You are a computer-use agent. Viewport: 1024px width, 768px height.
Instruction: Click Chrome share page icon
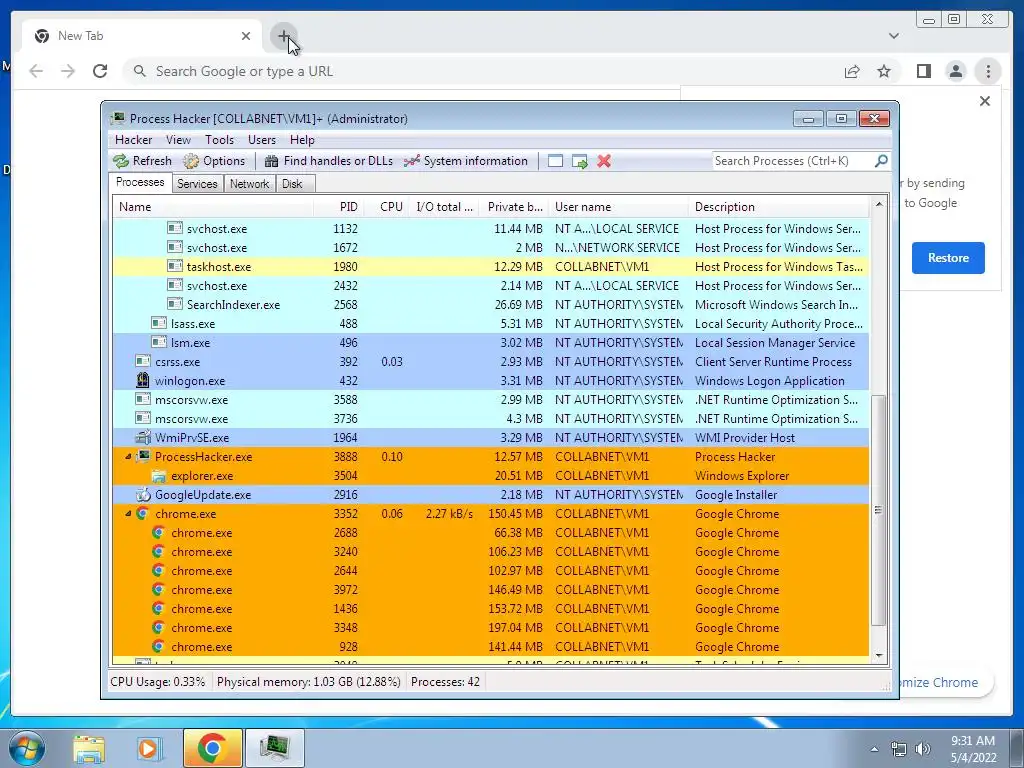click(852, 71)
